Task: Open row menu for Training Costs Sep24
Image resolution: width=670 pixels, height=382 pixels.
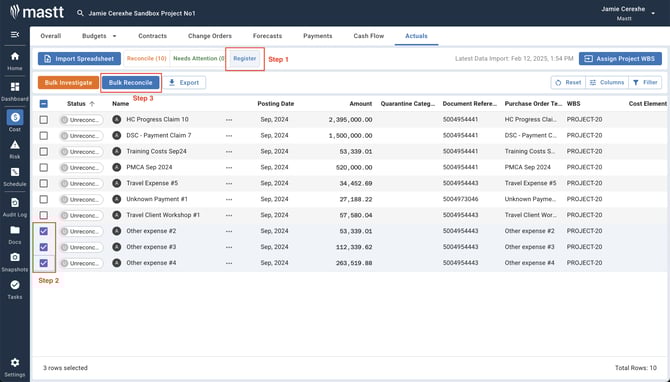Action: pos(229,151)
